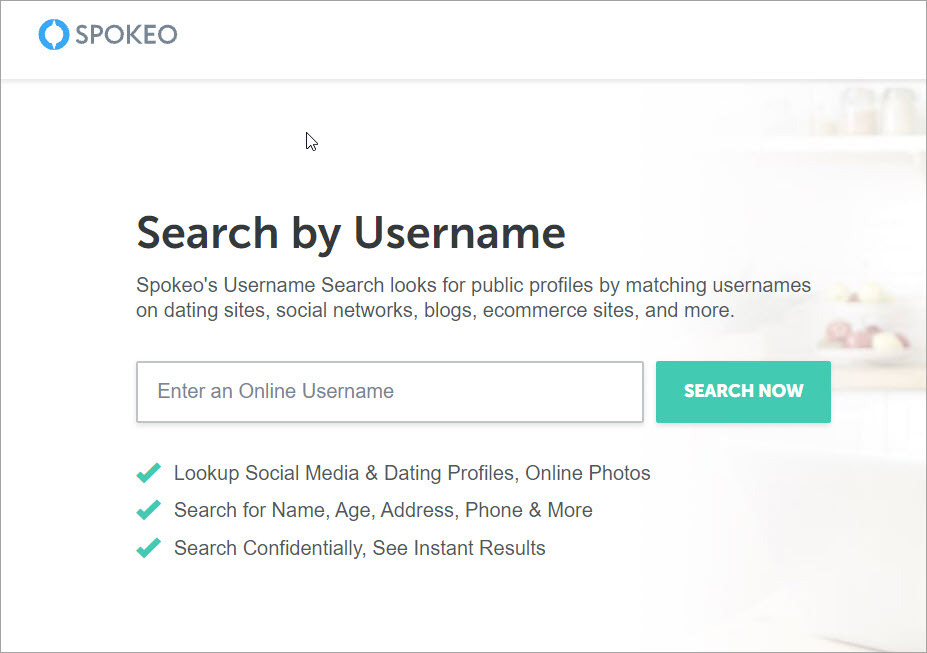This screenshot has height=653, width=927.
Task: Click the Search Confidentially text
Action: click(x=270, y=548)
